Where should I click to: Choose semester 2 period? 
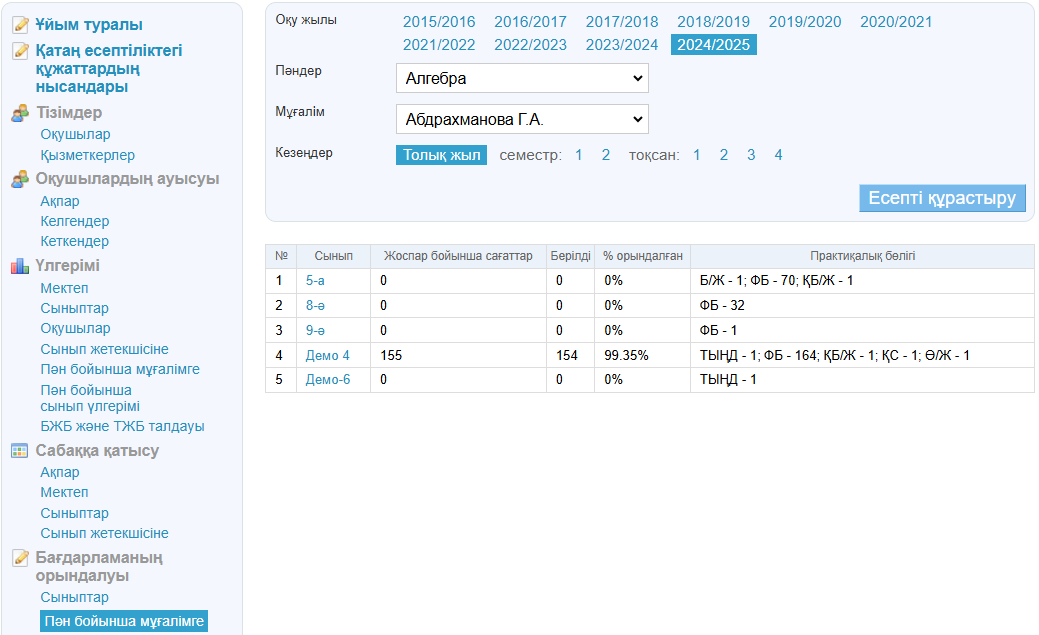pyautogui.click(x=605, y=155)
